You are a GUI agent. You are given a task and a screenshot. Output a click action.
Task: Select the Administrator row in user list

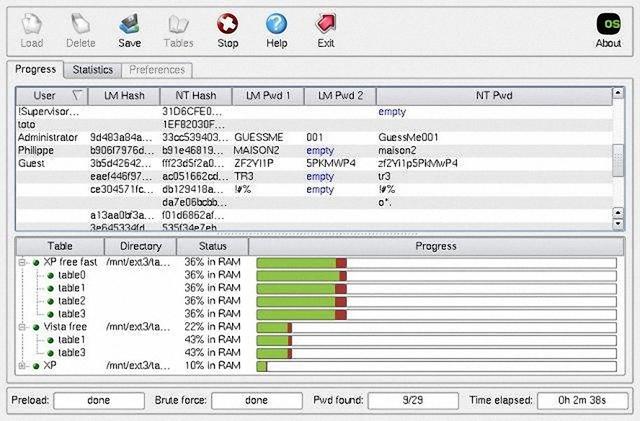[313, 138]
